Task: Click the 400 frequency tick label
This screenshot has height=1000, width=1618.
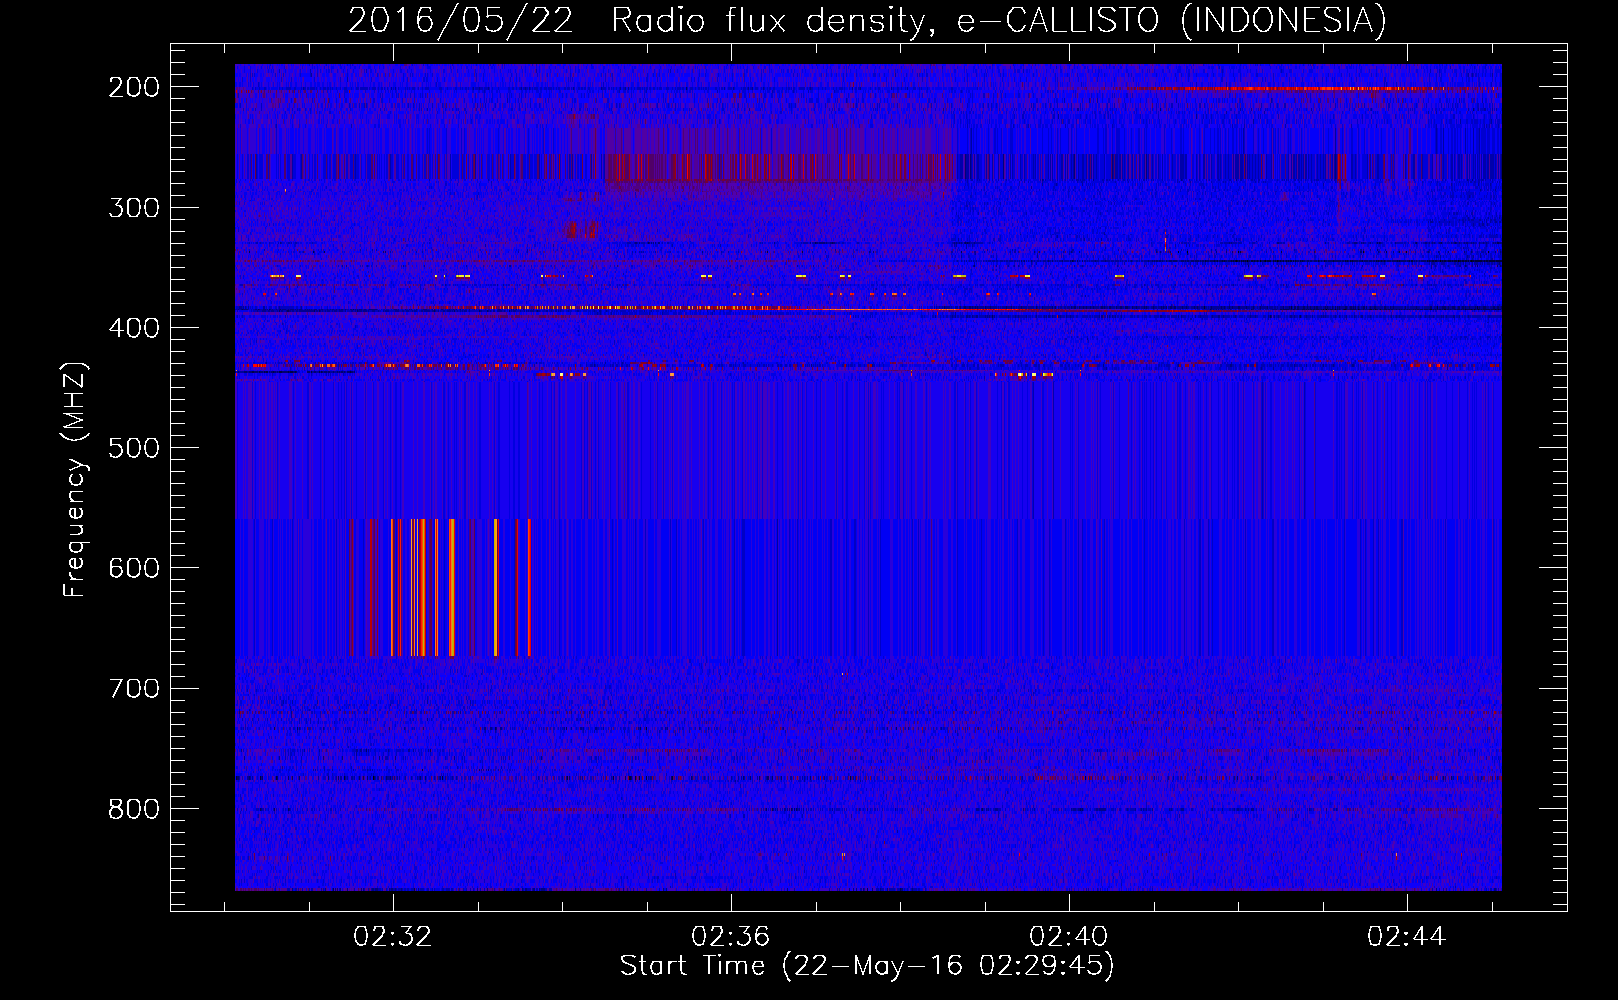Action: [x=134, y=328]
